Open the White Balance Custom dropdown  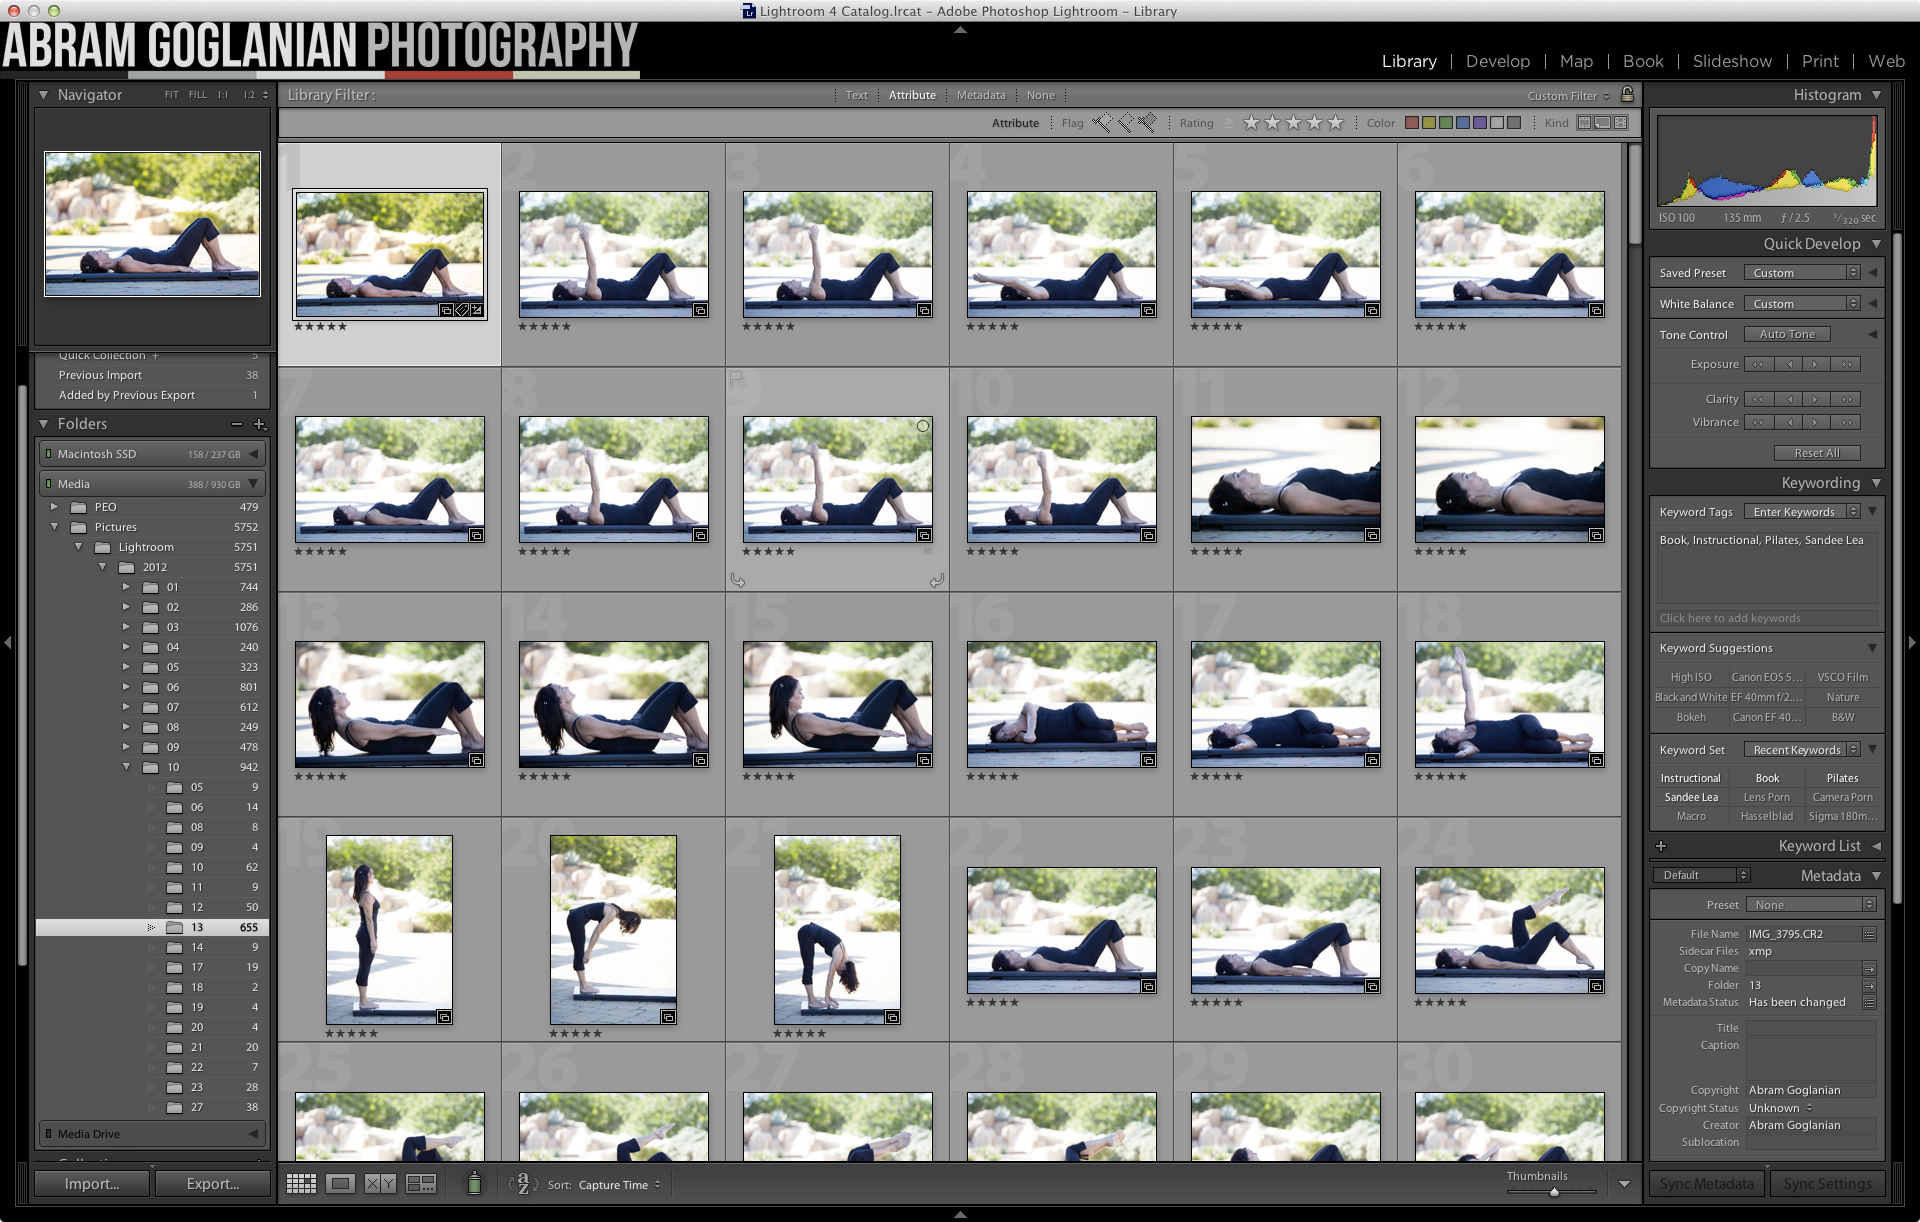pos(1804,304)
